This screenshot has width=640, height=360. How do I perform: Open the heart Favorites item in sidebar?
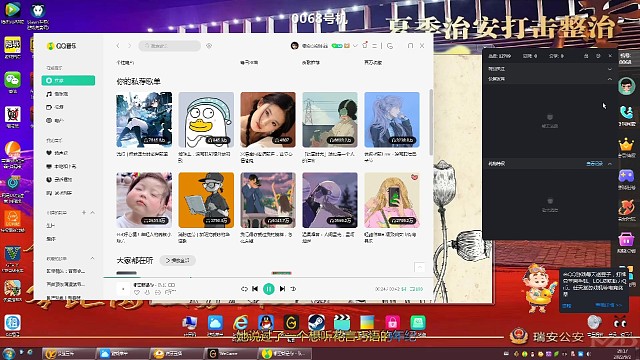(68, 153)
